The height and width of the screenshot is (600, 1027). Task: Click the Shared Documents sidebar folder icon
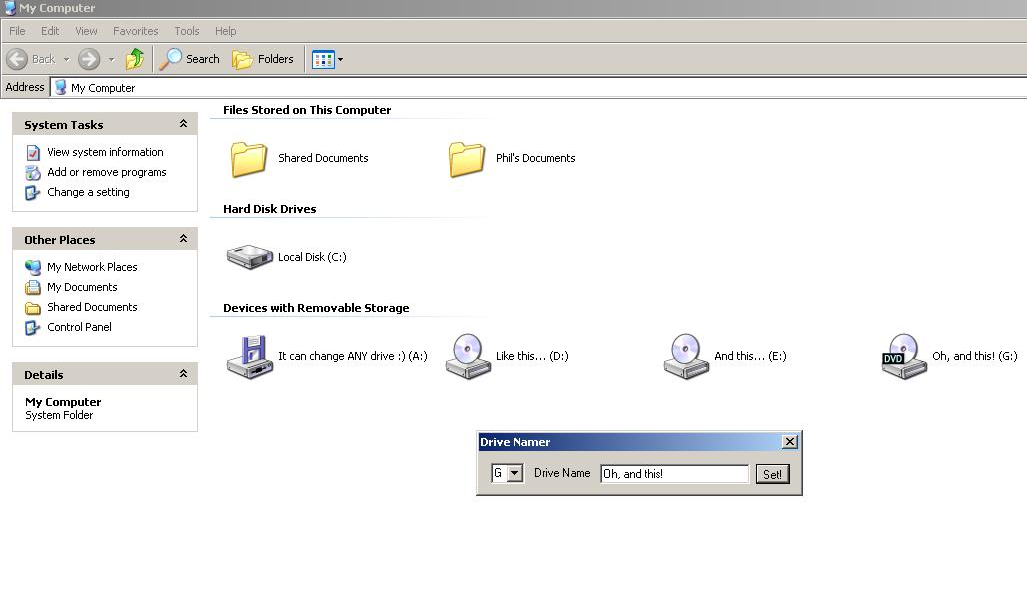[x=33, y=308]
